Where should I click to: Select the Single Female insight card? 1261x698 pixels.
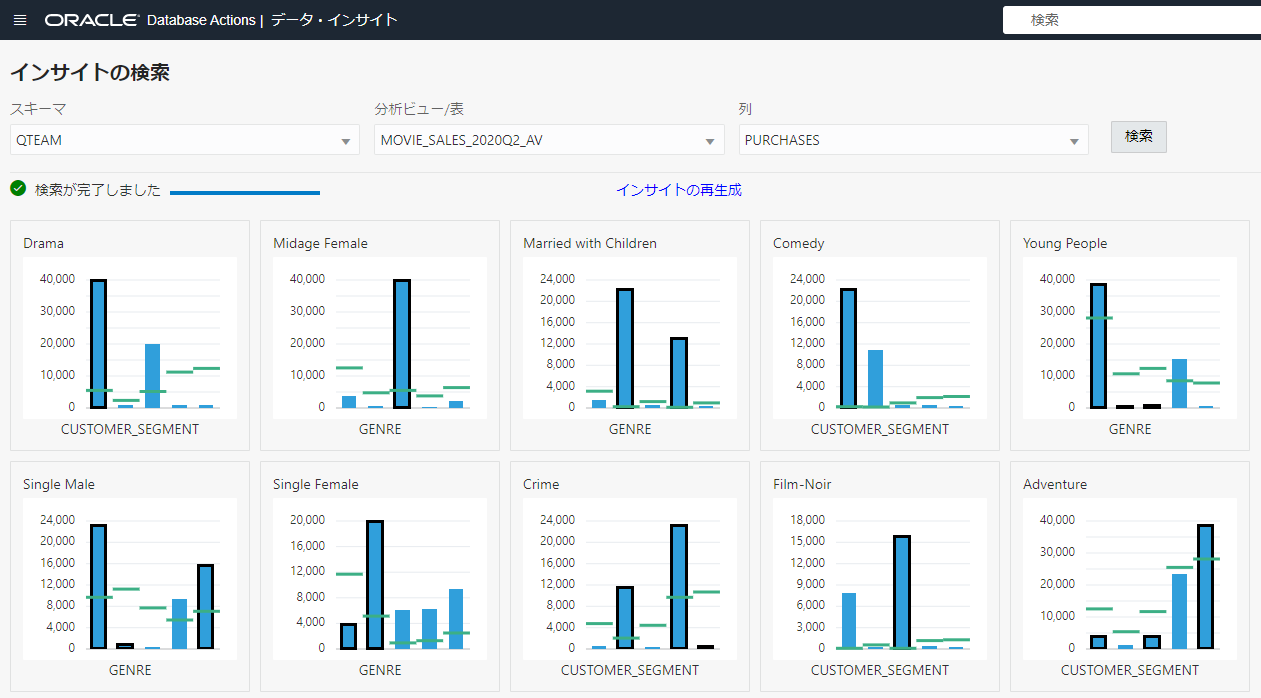click(x=380, y=577)
